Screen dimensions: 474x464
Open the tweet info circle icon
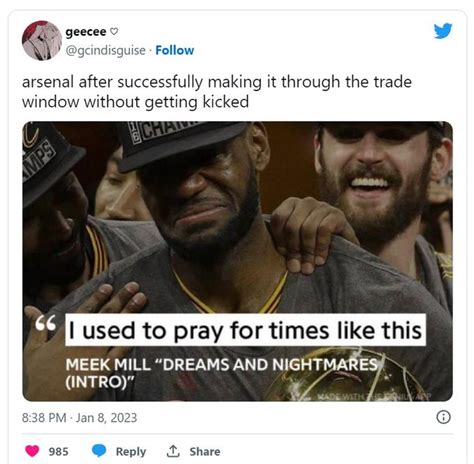coord(443,417)
